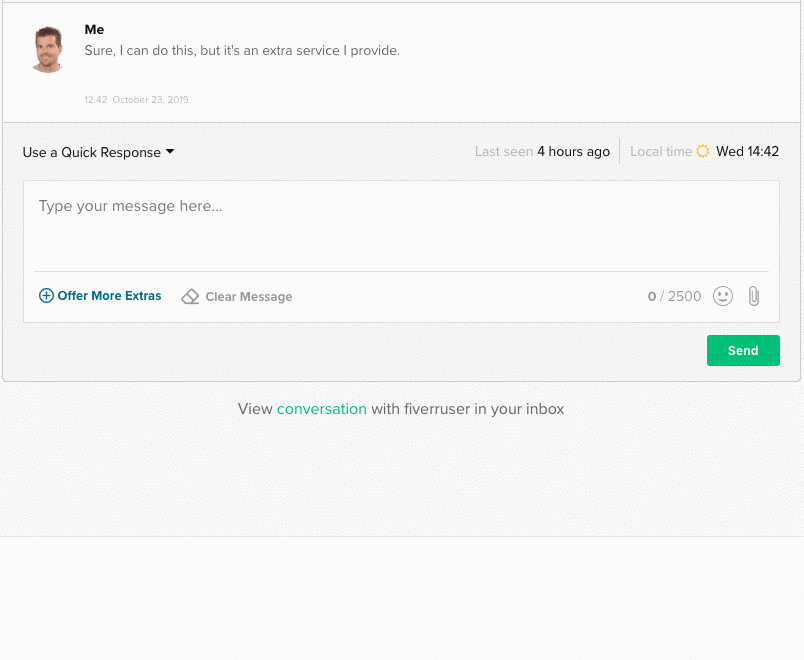Click the "Me" sender name
Viewport: 804px width, 660px height.
tap(94, 30)
